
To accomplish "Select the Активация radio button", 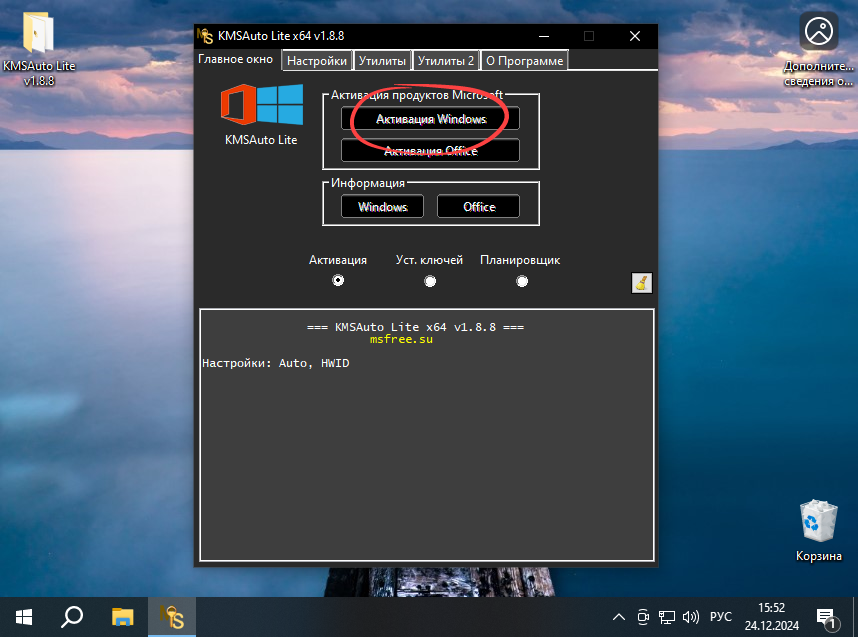I will pos(338,281).
